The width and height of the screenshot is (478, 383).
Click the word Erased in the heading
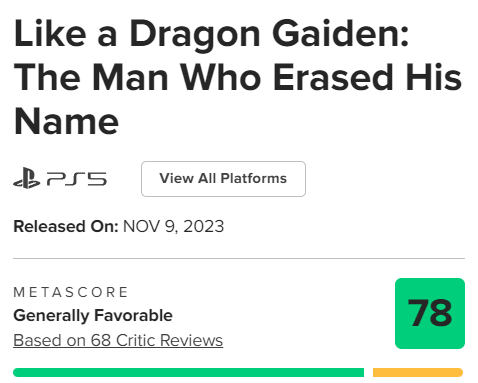coord(333,78)
